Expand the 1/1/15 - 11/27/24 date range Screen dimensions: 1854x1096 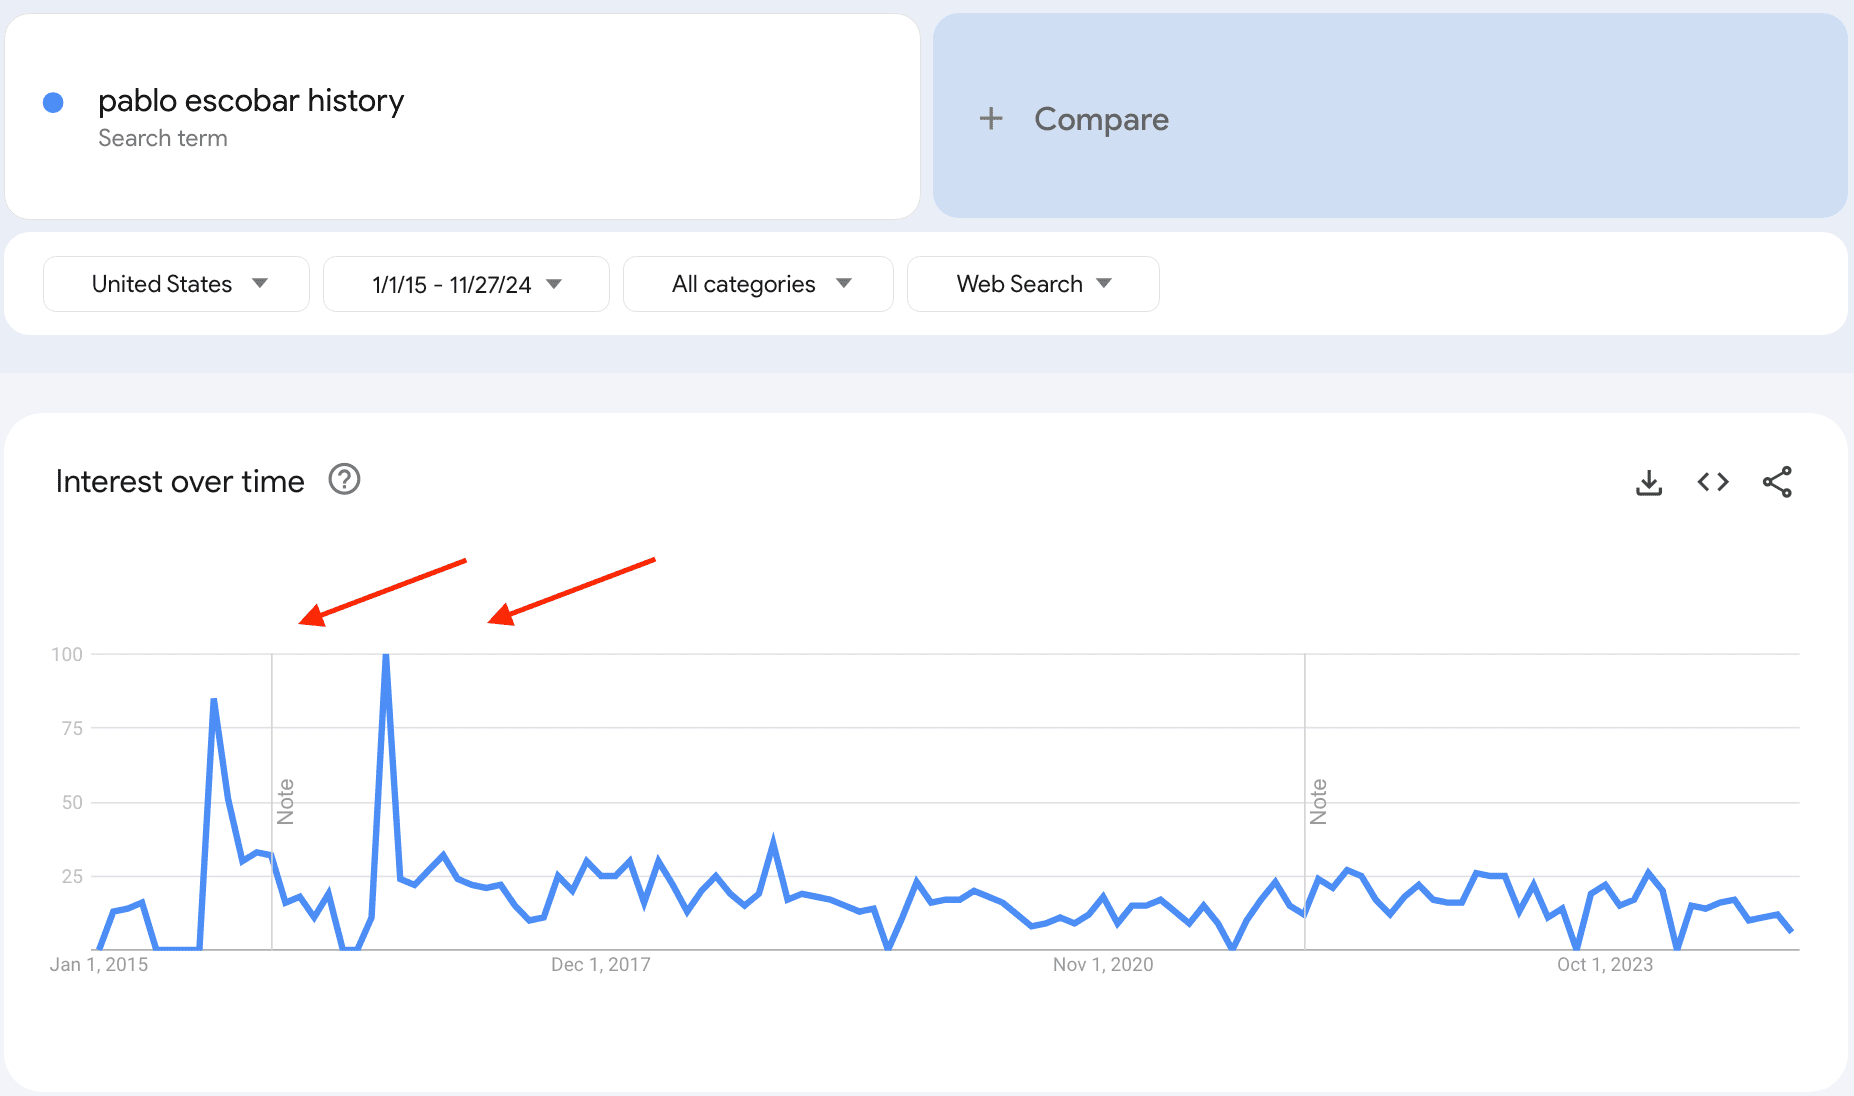pyautogui.click(x=465, y=284)
